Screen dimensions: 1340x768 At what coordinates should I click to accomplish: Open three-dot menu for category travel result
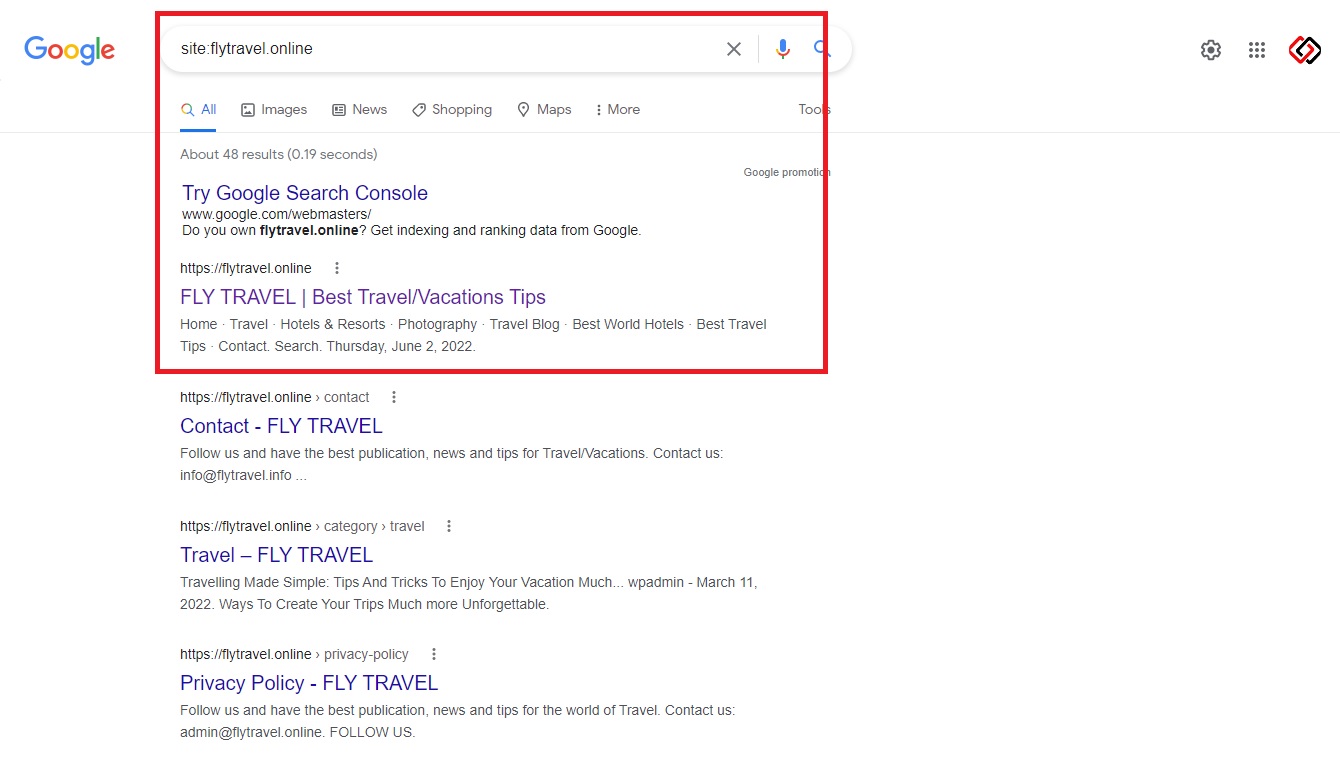[449, 526]
